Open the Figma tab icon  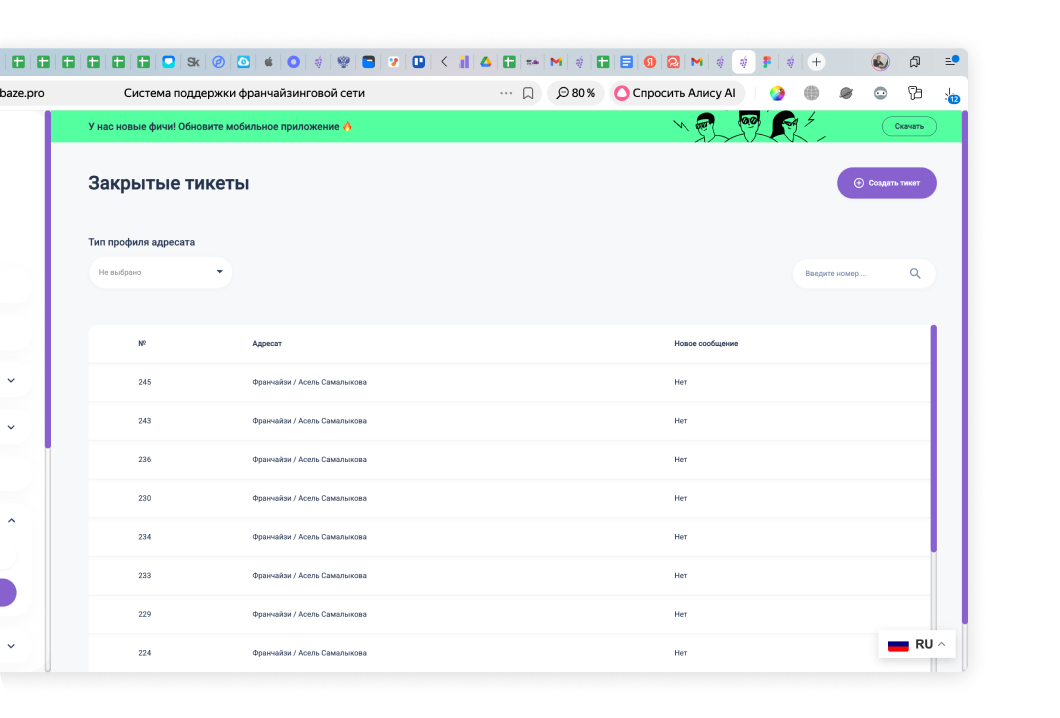tap(767, 62)
